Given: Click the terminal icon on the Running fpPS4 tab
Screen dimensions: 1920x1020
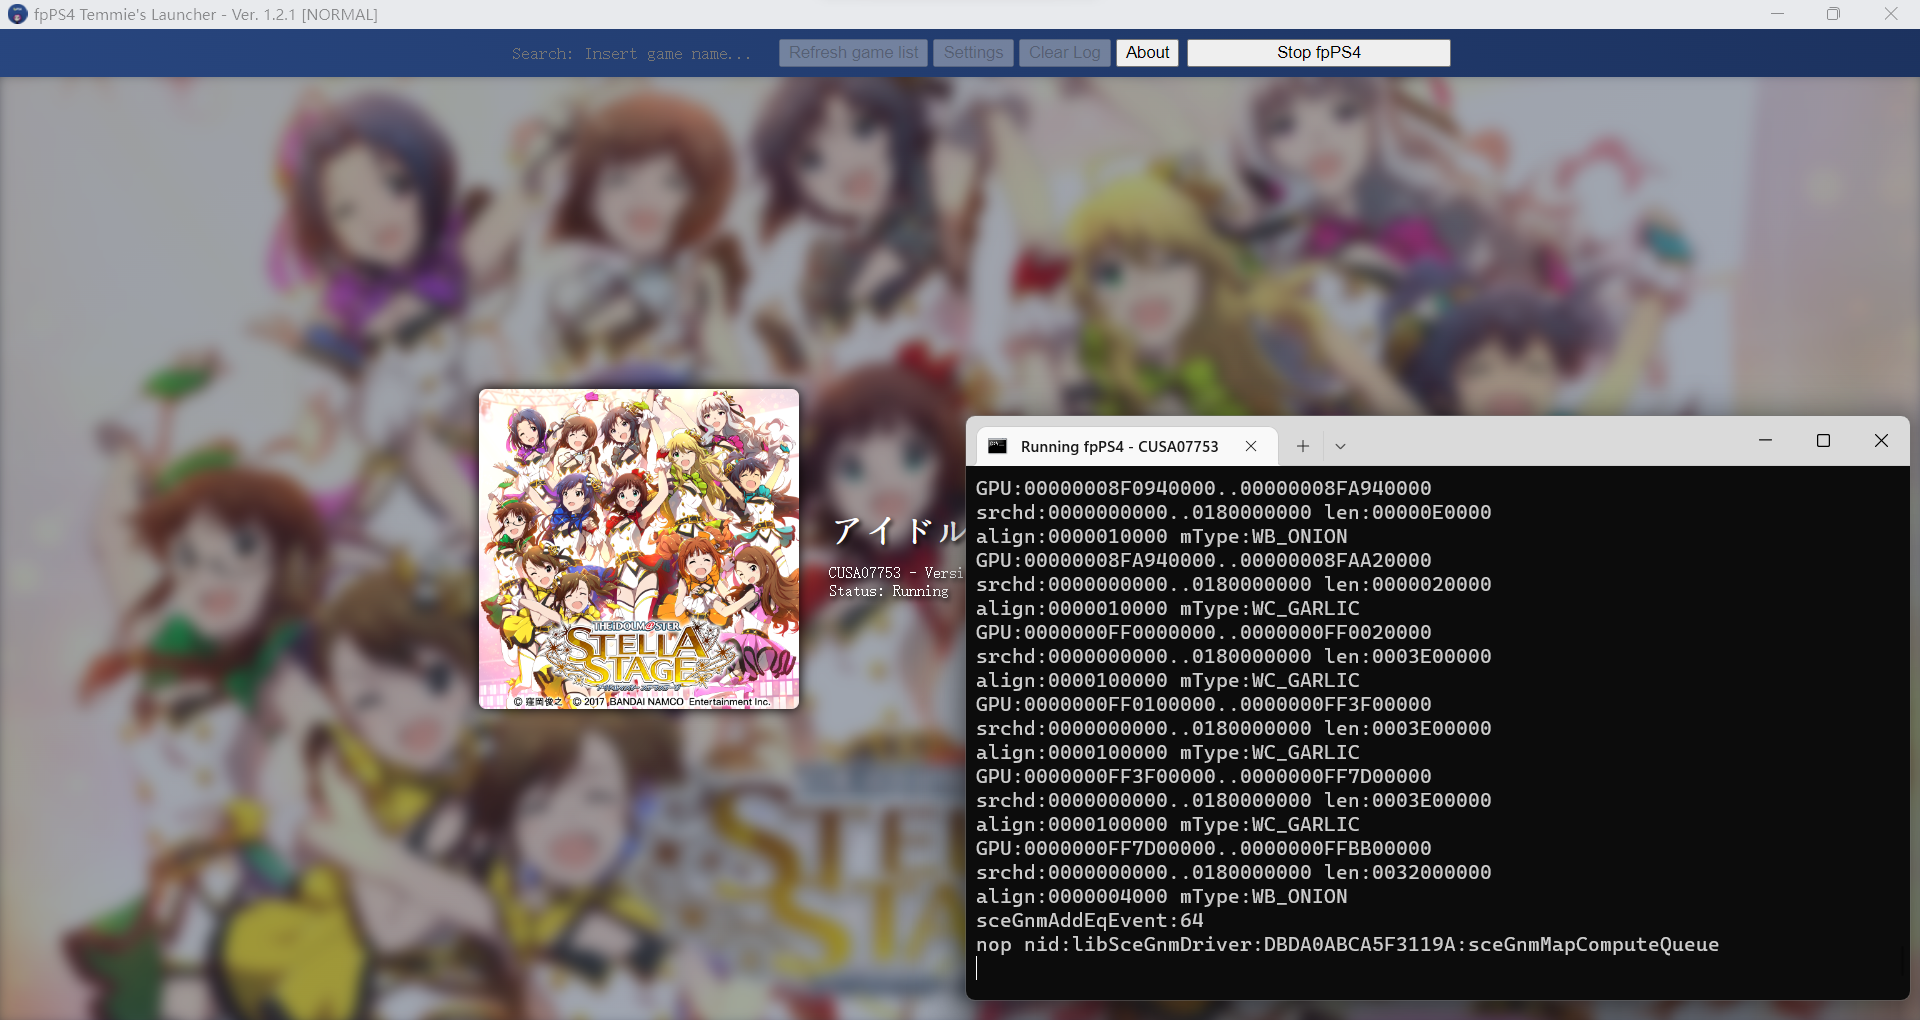Looking at the screenshot, I should click(x=997, y=446).
